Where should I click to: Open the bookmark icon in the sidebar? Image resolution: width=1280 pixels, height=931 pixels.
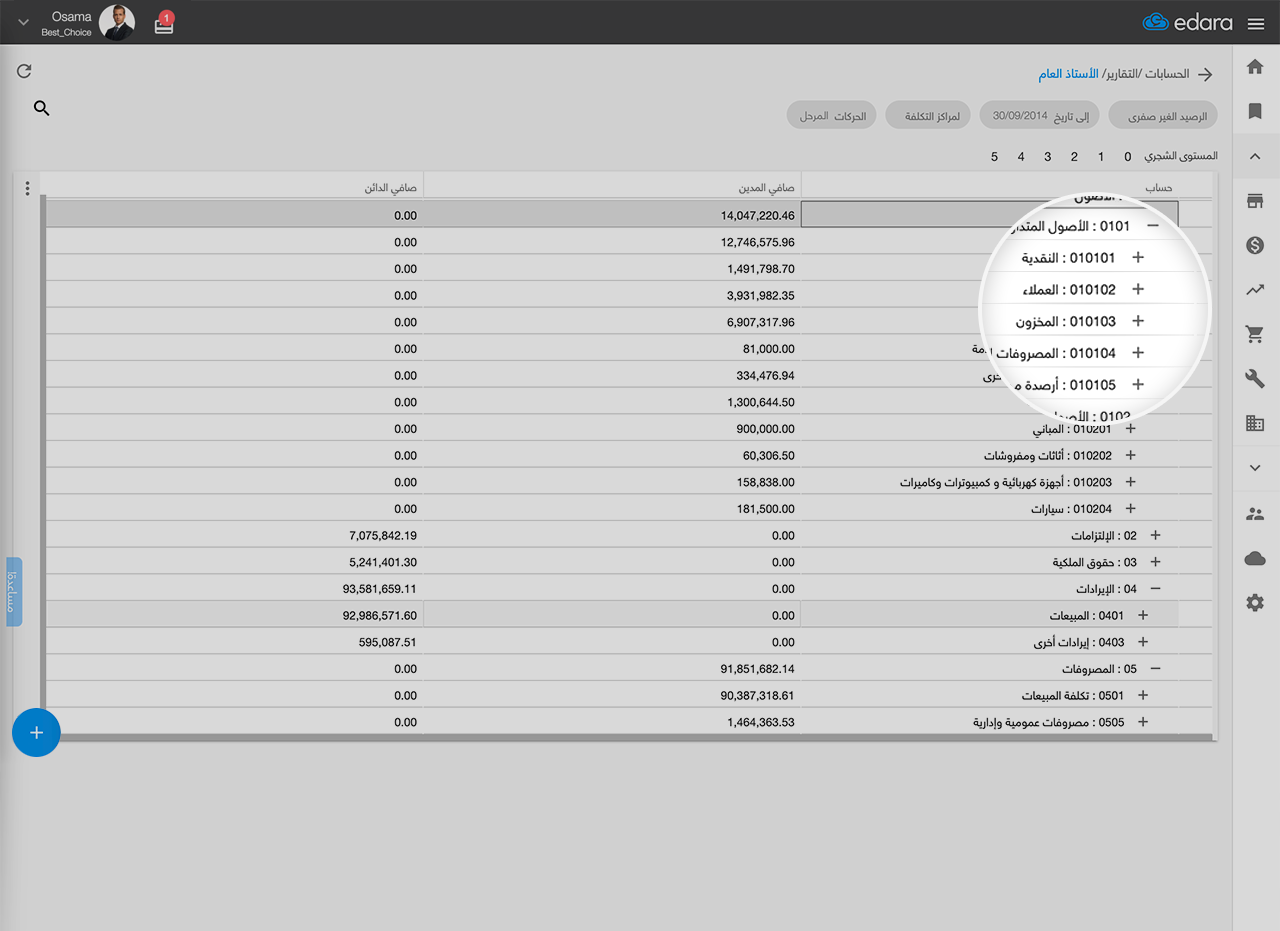point(1255,111)
